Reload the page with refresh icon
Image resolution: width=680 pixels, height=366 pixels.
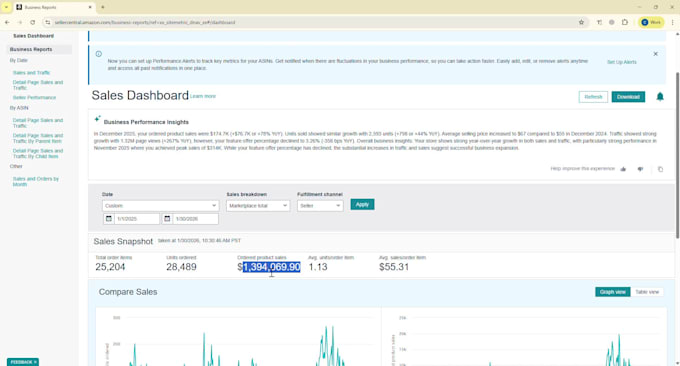pyautogui.click(x=33, y=22)
